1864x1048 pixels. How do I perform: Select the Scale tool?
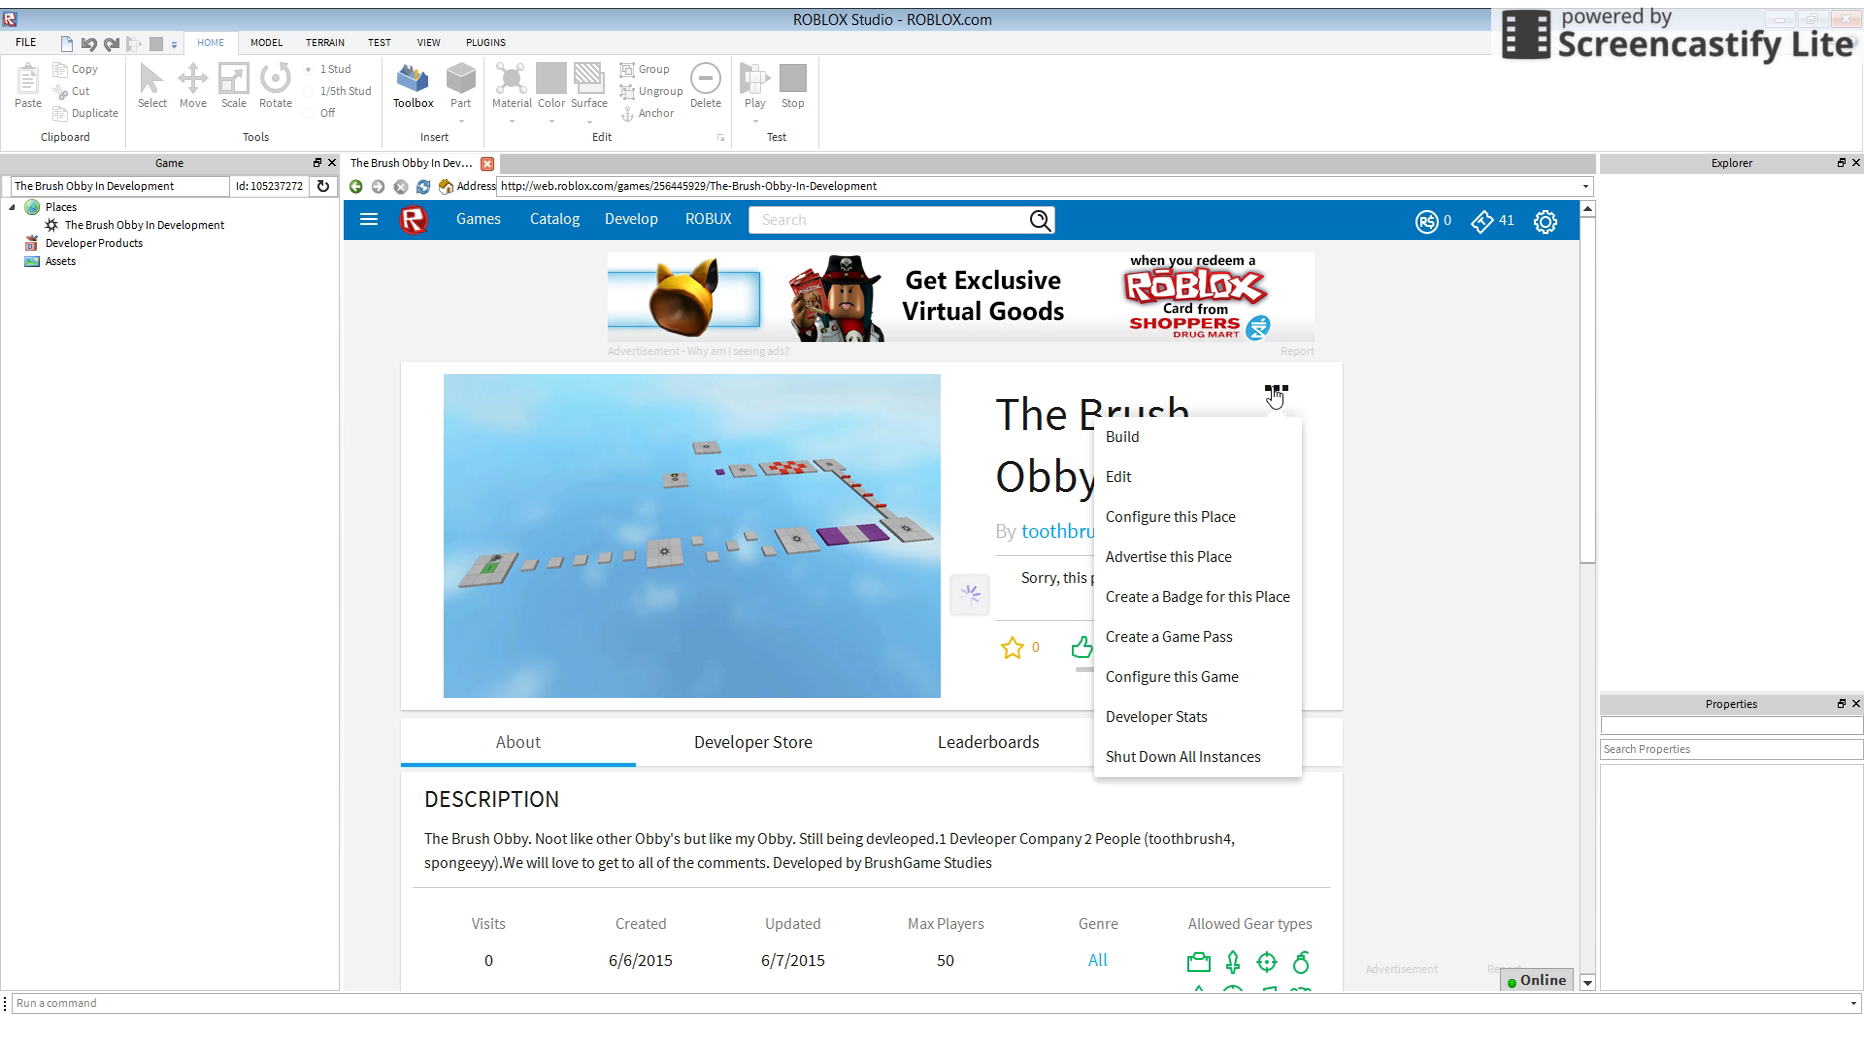pos(233,86)
